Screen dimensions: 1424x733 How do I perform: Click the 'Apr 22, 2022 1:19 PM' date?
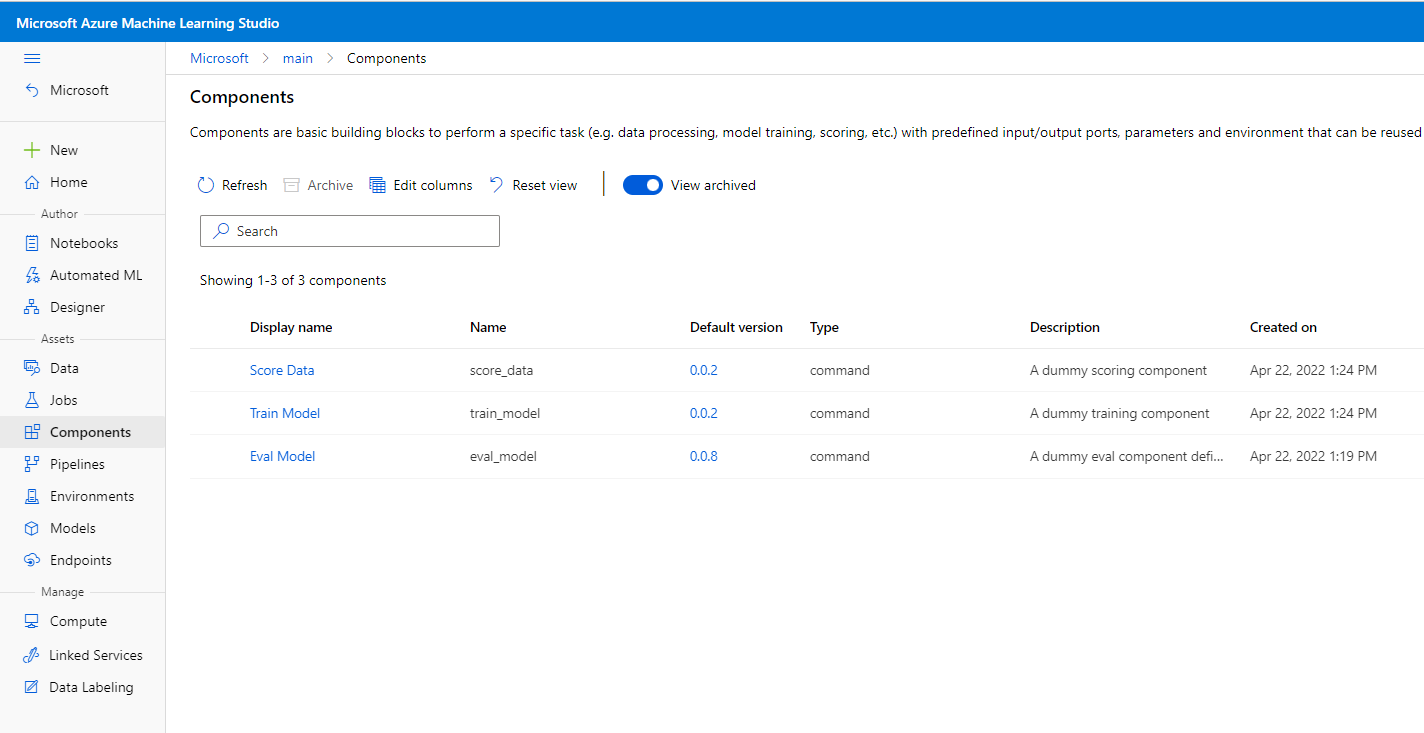click(x=1313, y=456)
